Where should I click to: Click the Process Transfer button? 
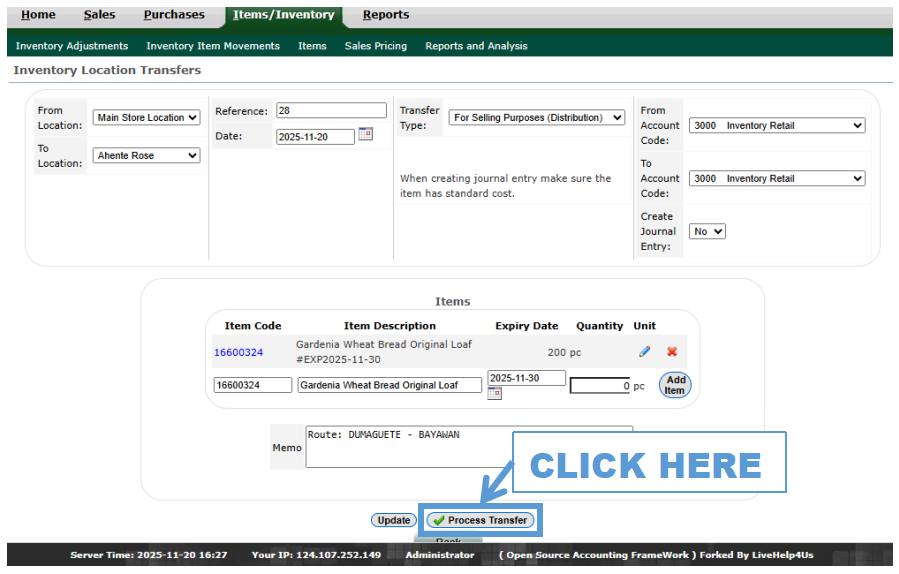(480, 520)
